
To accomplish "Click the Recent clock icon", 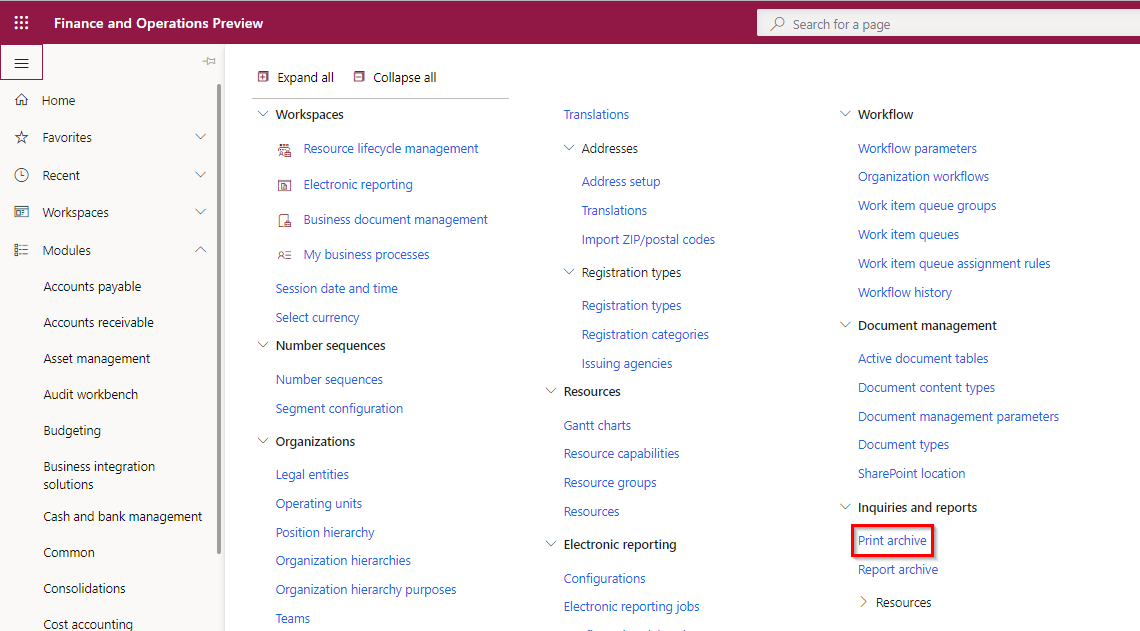I will [x=21, y=175].
